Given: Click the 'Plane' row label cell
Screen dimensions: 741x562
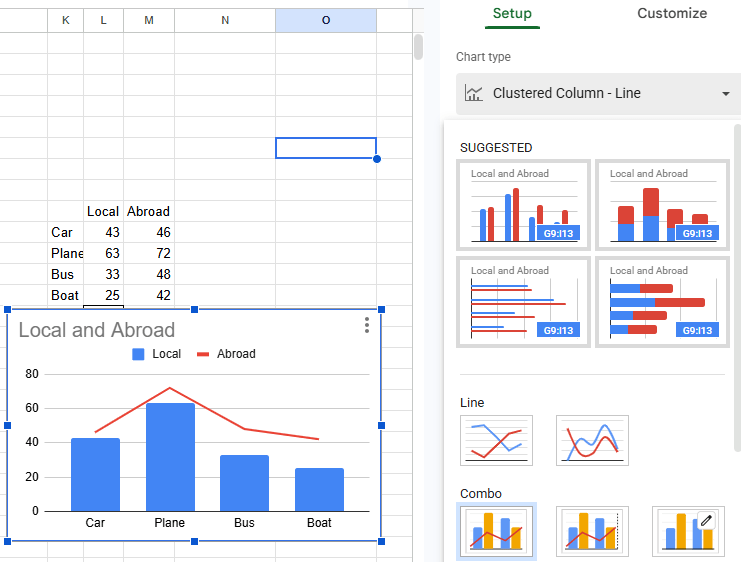Looking at the screenshot, I should (66, 253).
